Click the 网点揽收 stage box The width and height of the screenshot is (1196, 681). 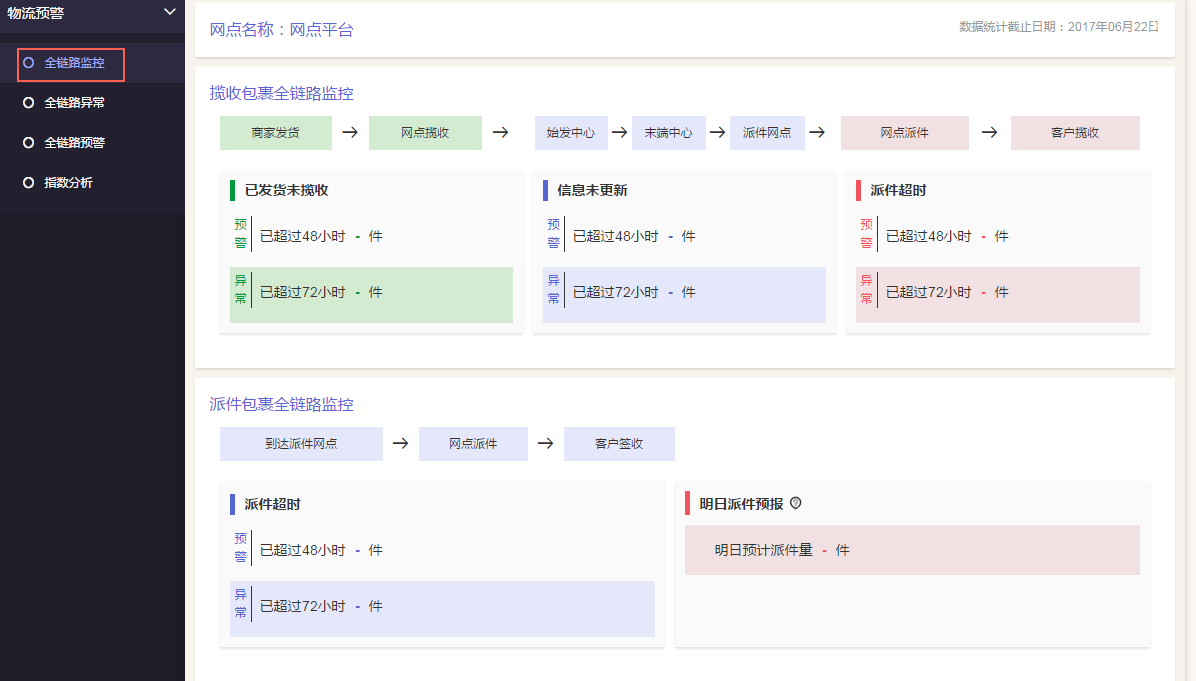425,133
